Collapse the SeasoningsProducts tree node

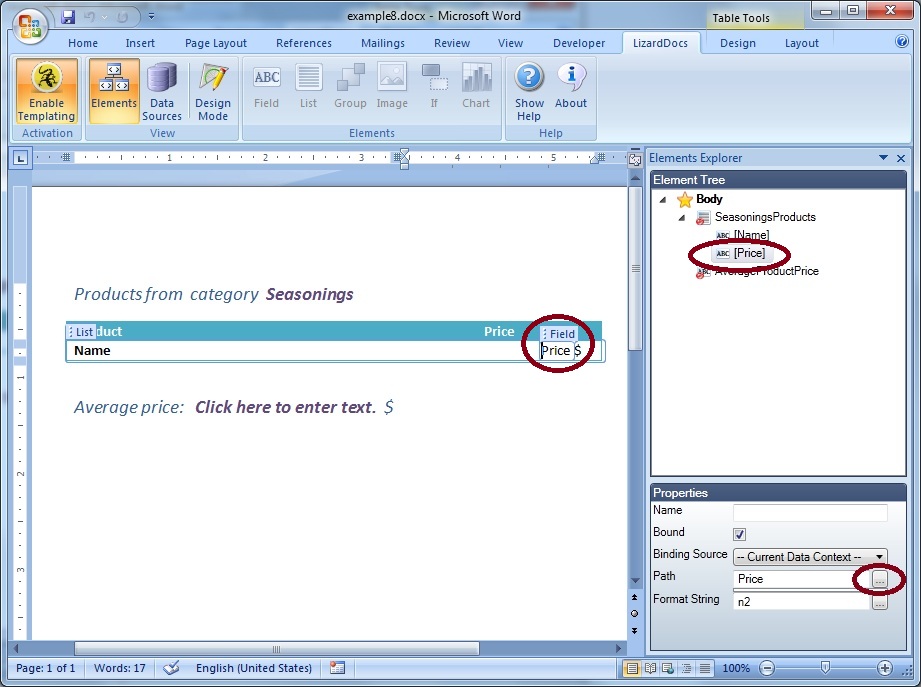point(681,218)
